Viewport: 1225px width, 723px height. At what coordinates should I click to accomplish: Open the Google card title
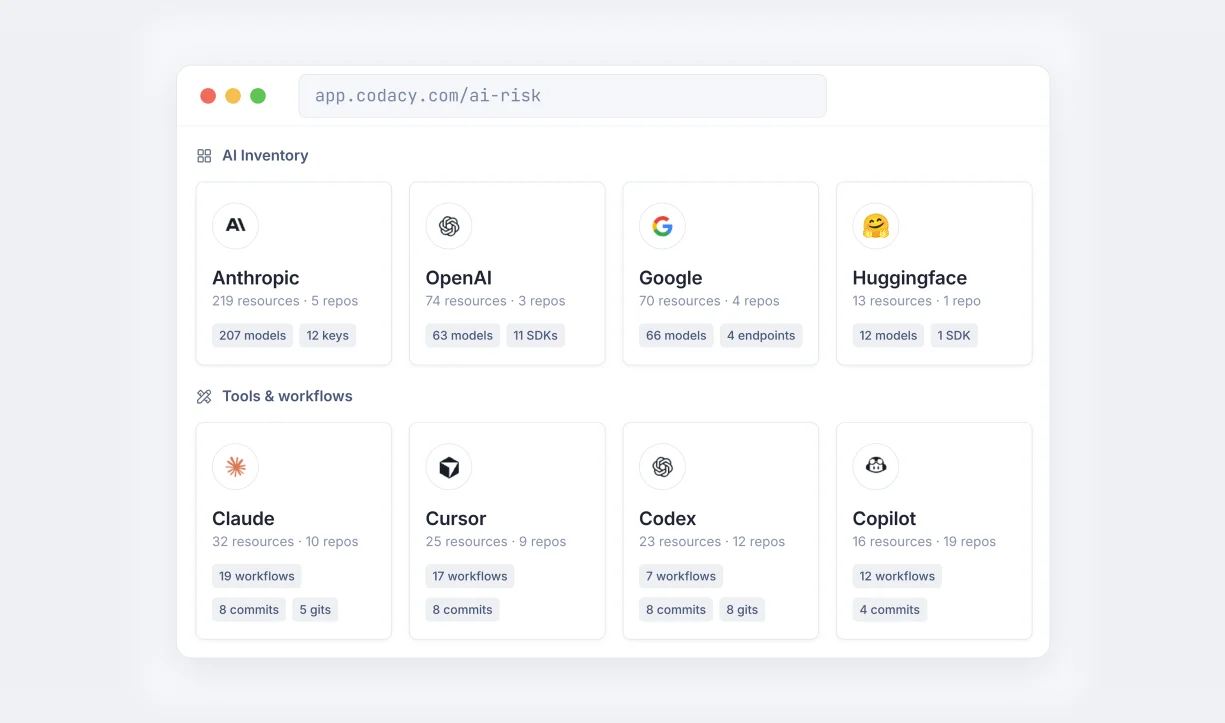tap(671, 278)
